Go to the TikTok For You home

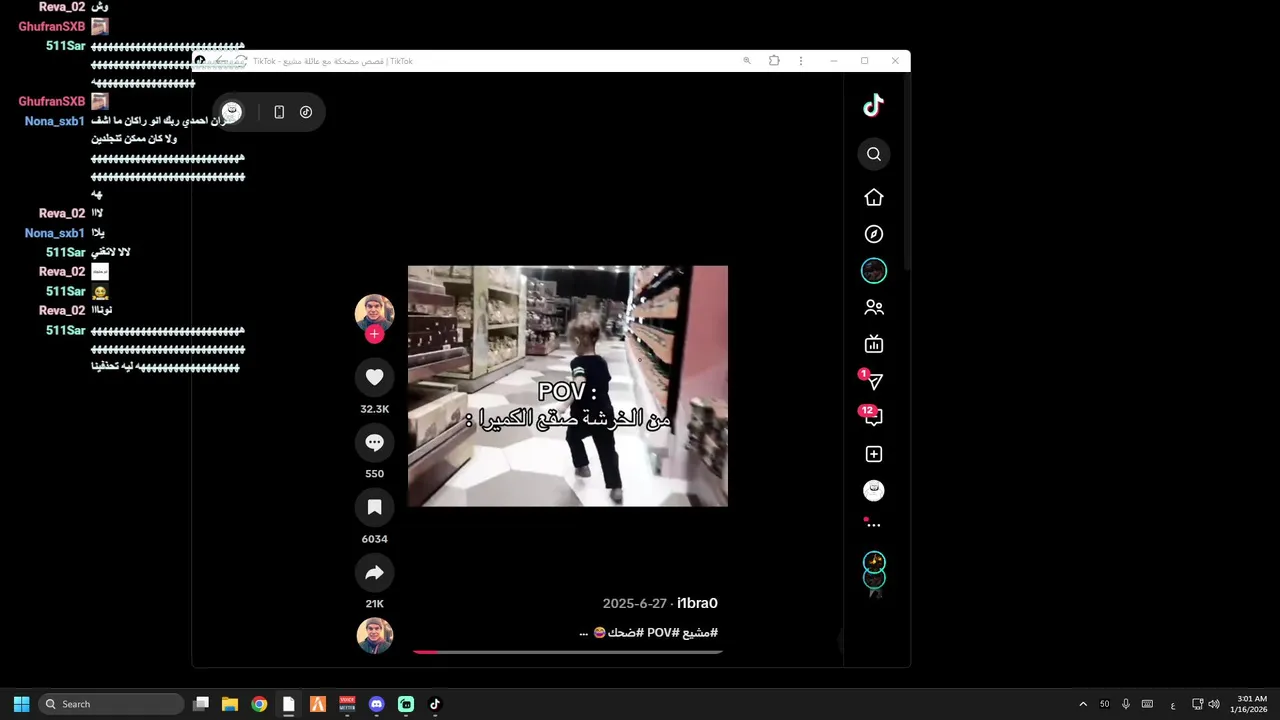[874, 197]
